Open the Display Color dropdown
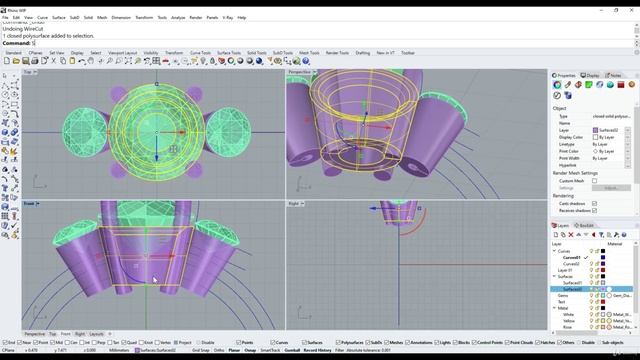Viewport: 640px width, 360px height. click(x=627, y=137)
